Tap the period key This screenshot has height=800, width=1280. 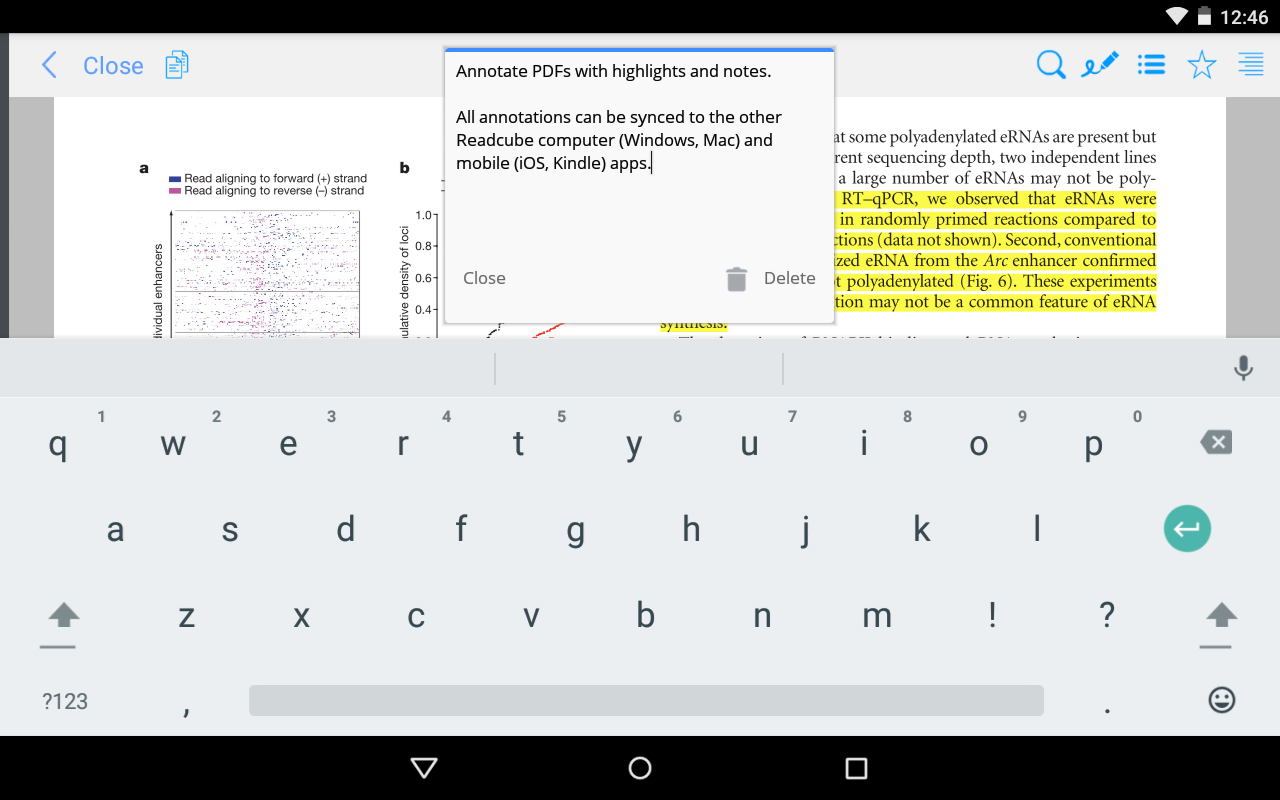click(1107, 708)
